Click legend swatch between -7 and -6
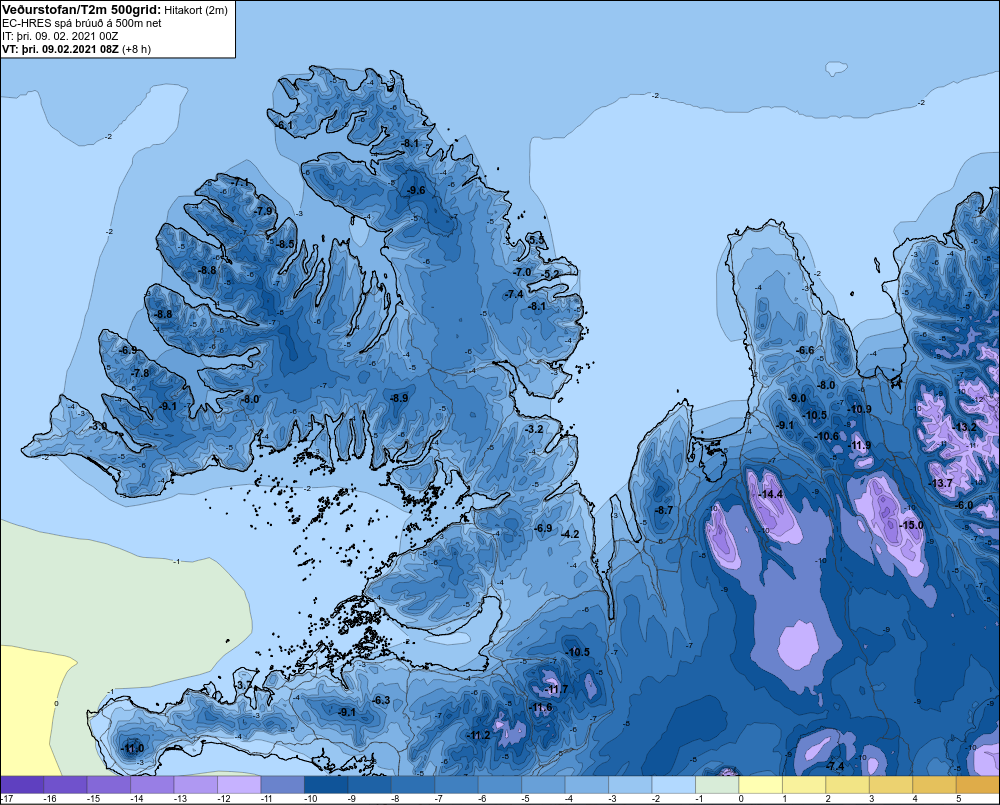The height and width of the screenshot is (805, 1000). click(457, 785)
